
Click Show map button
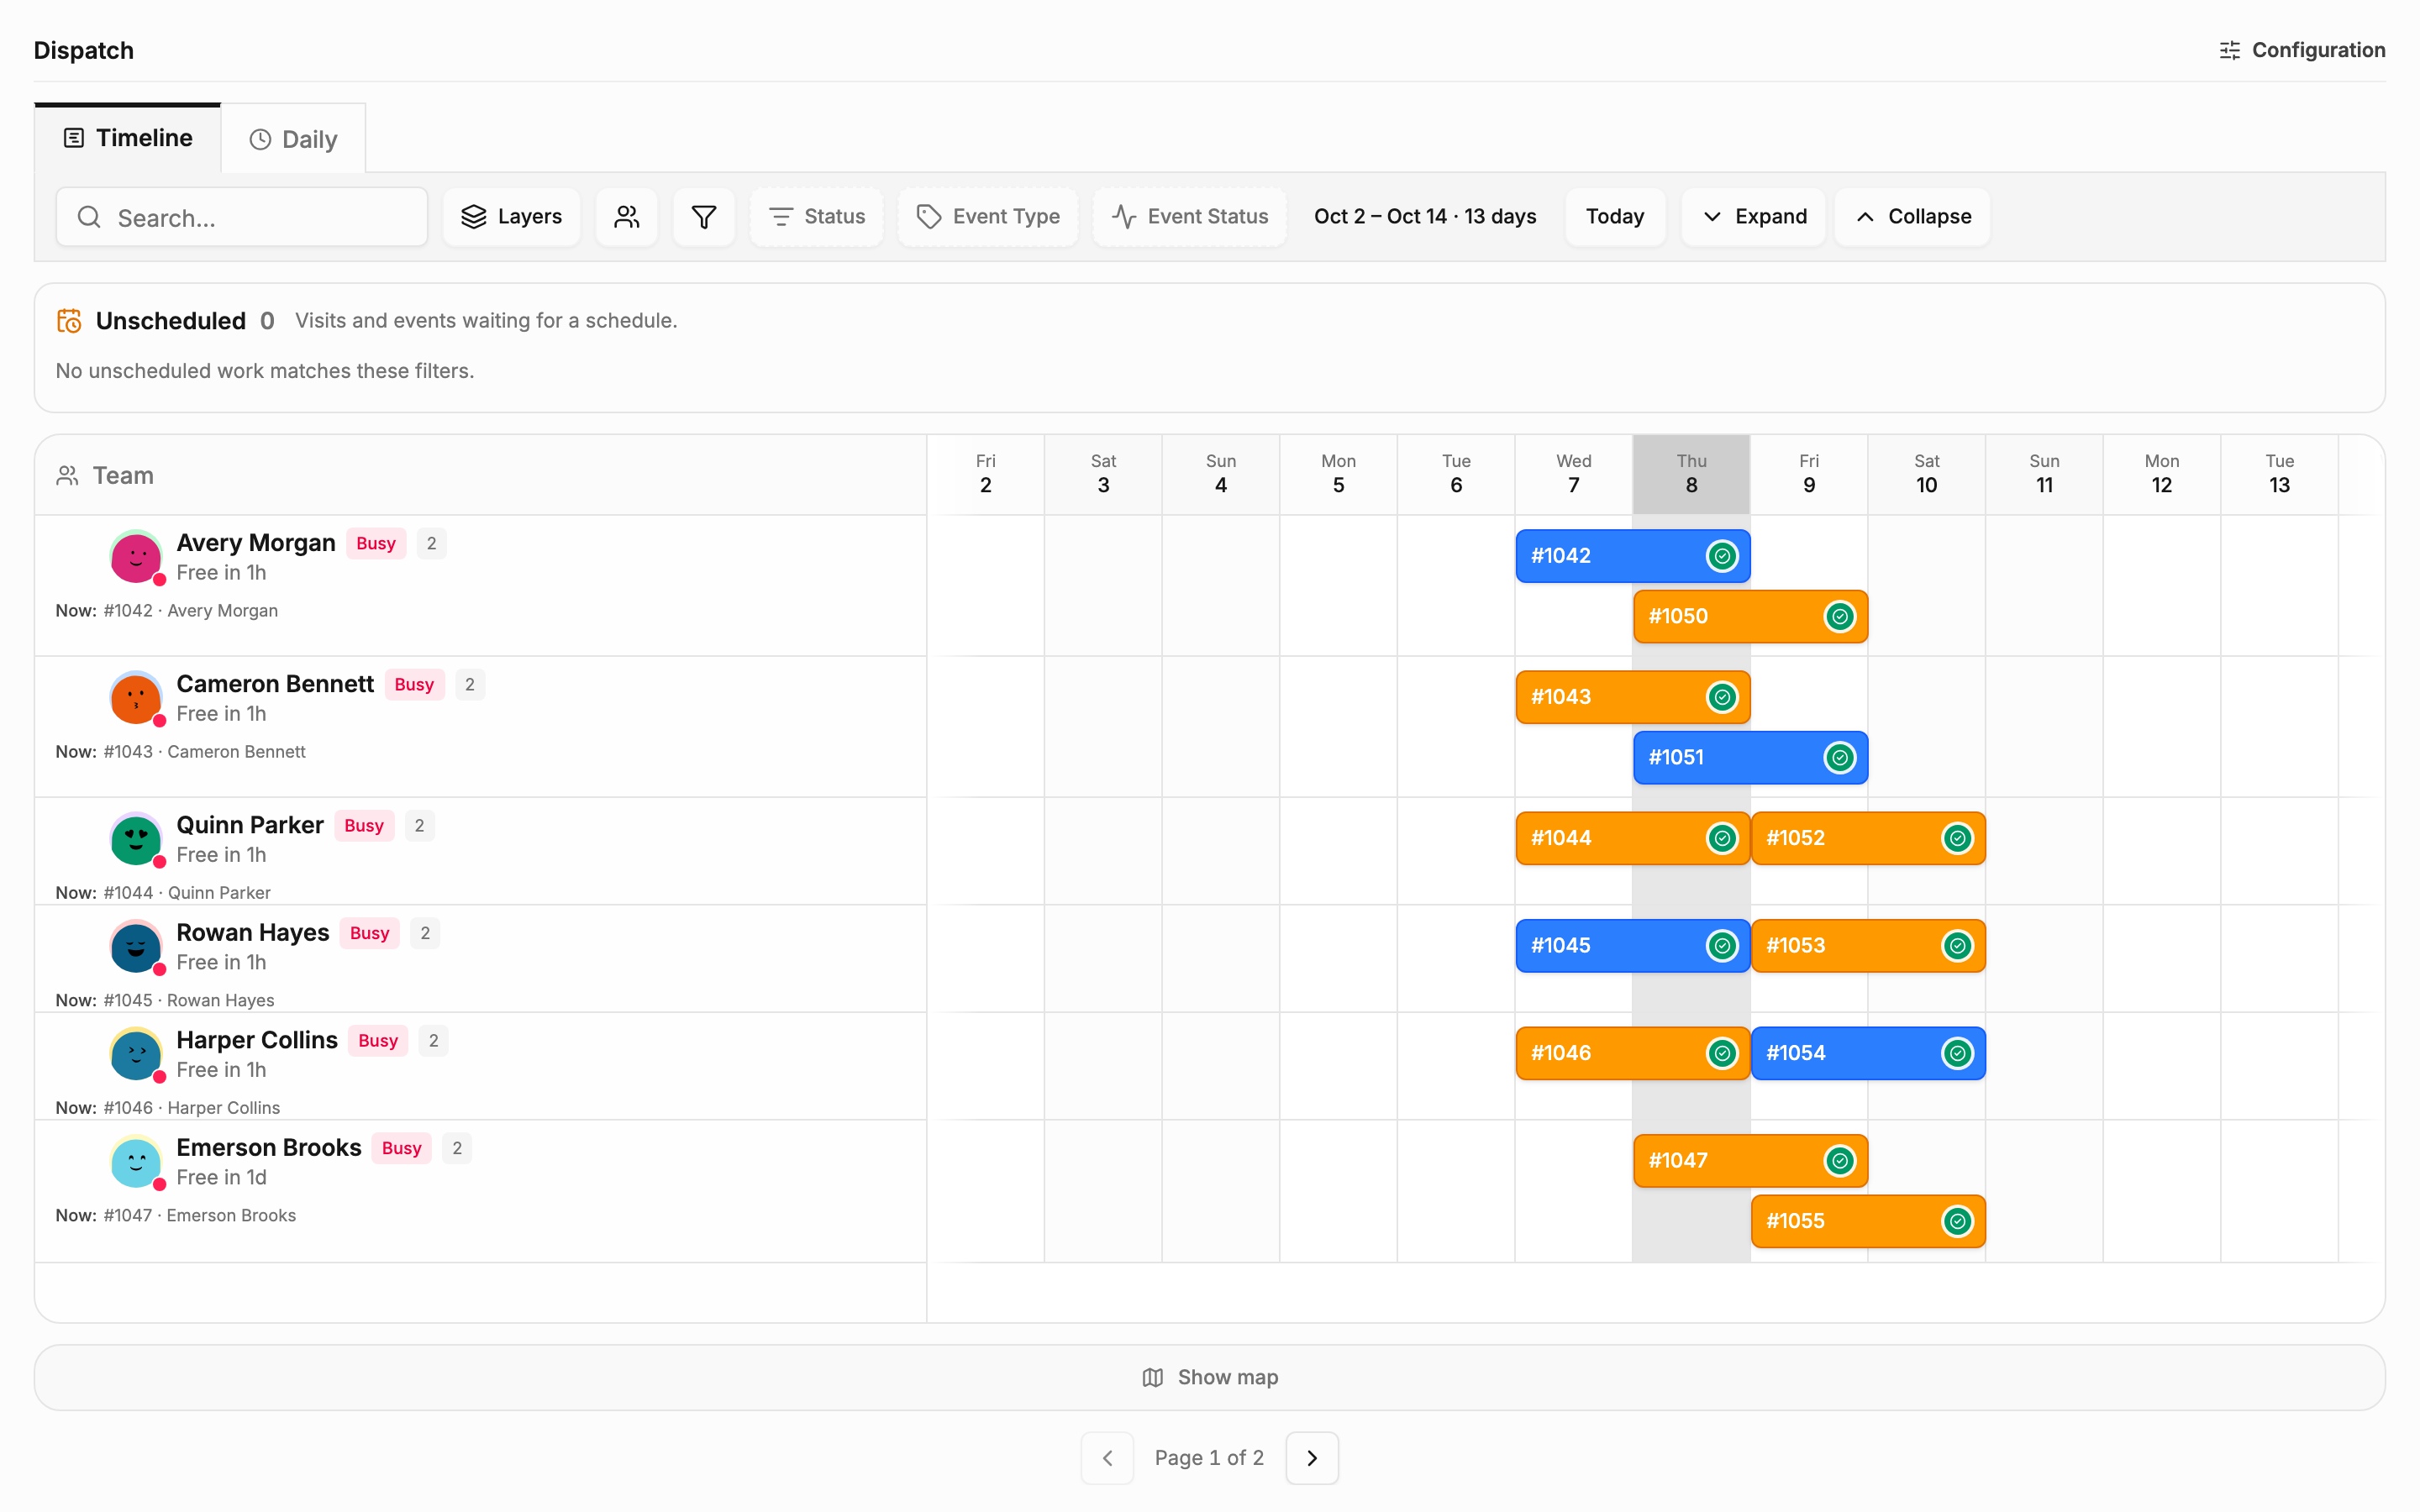tap(1210, 1377)
